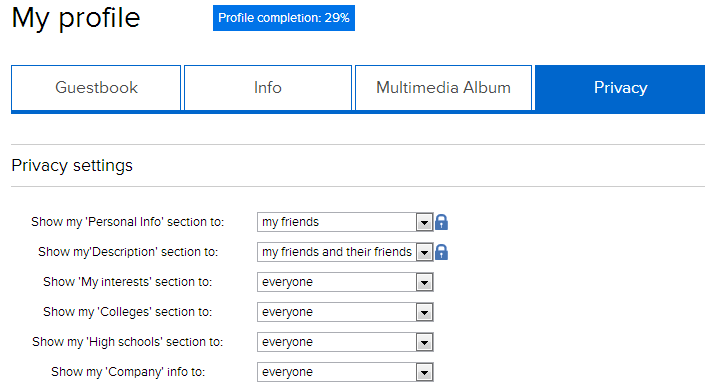Open the Info tab
This screenshot has height=391, width=713.
coord(268,88)
